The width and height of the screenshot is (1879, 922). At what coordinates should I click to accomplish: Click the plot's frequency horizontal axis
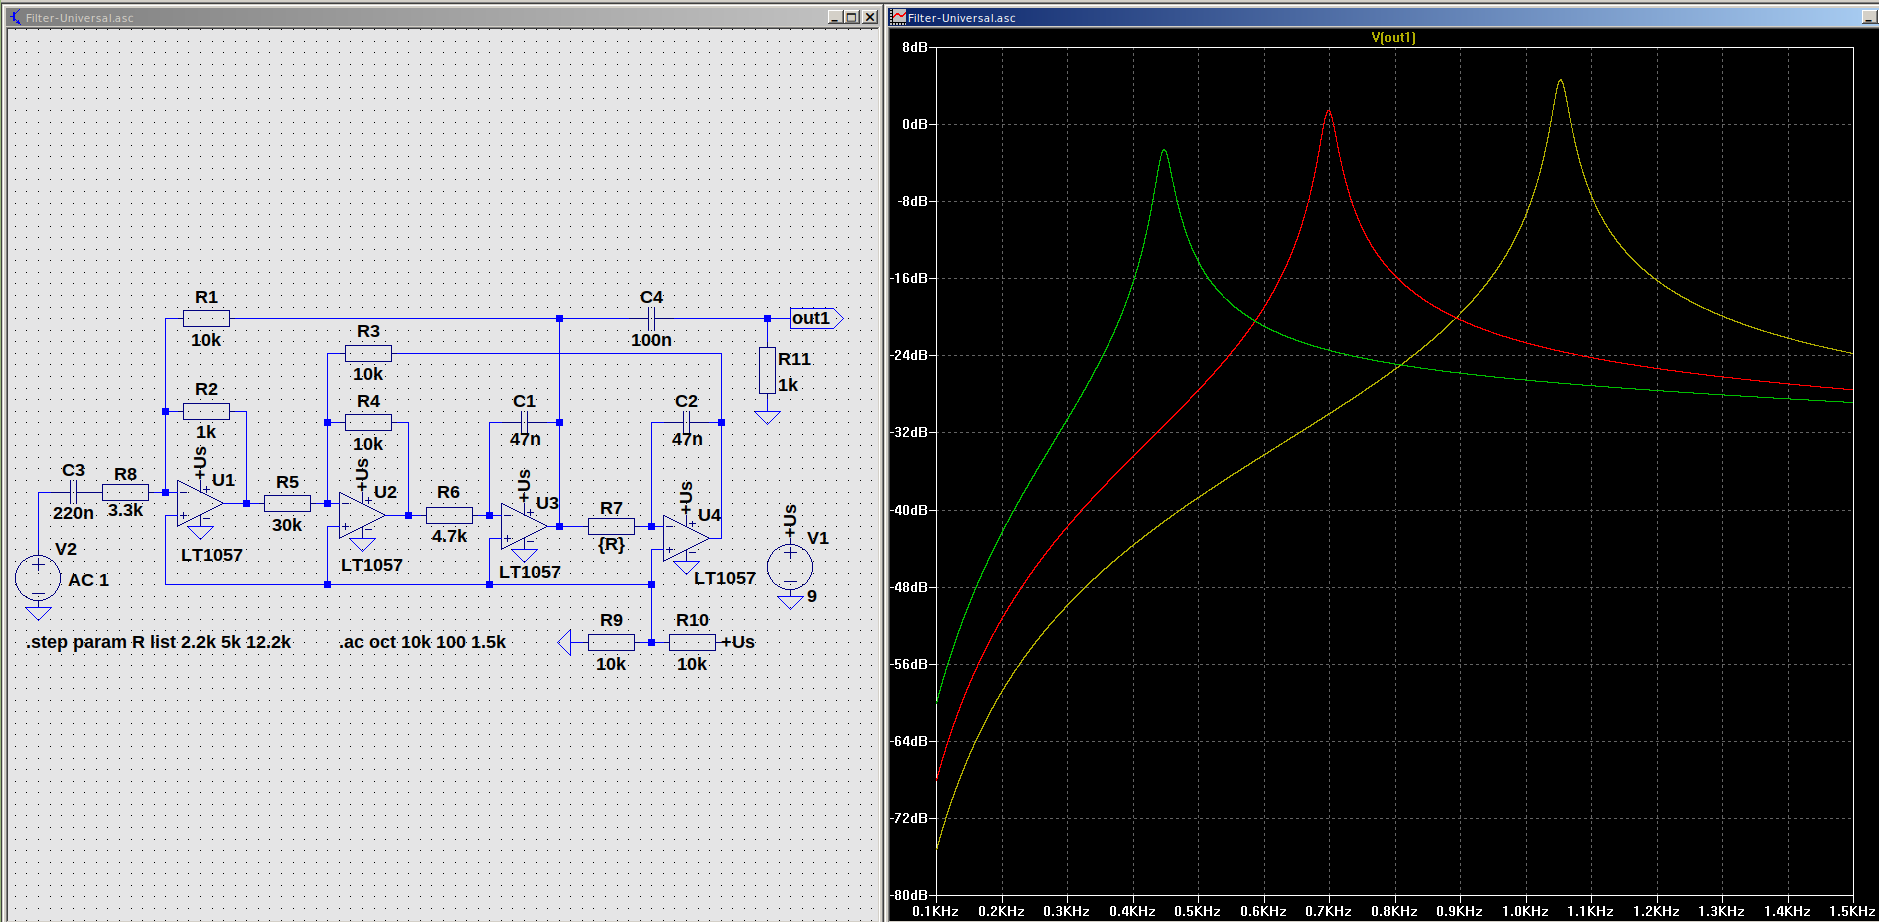pos(1393,911)
